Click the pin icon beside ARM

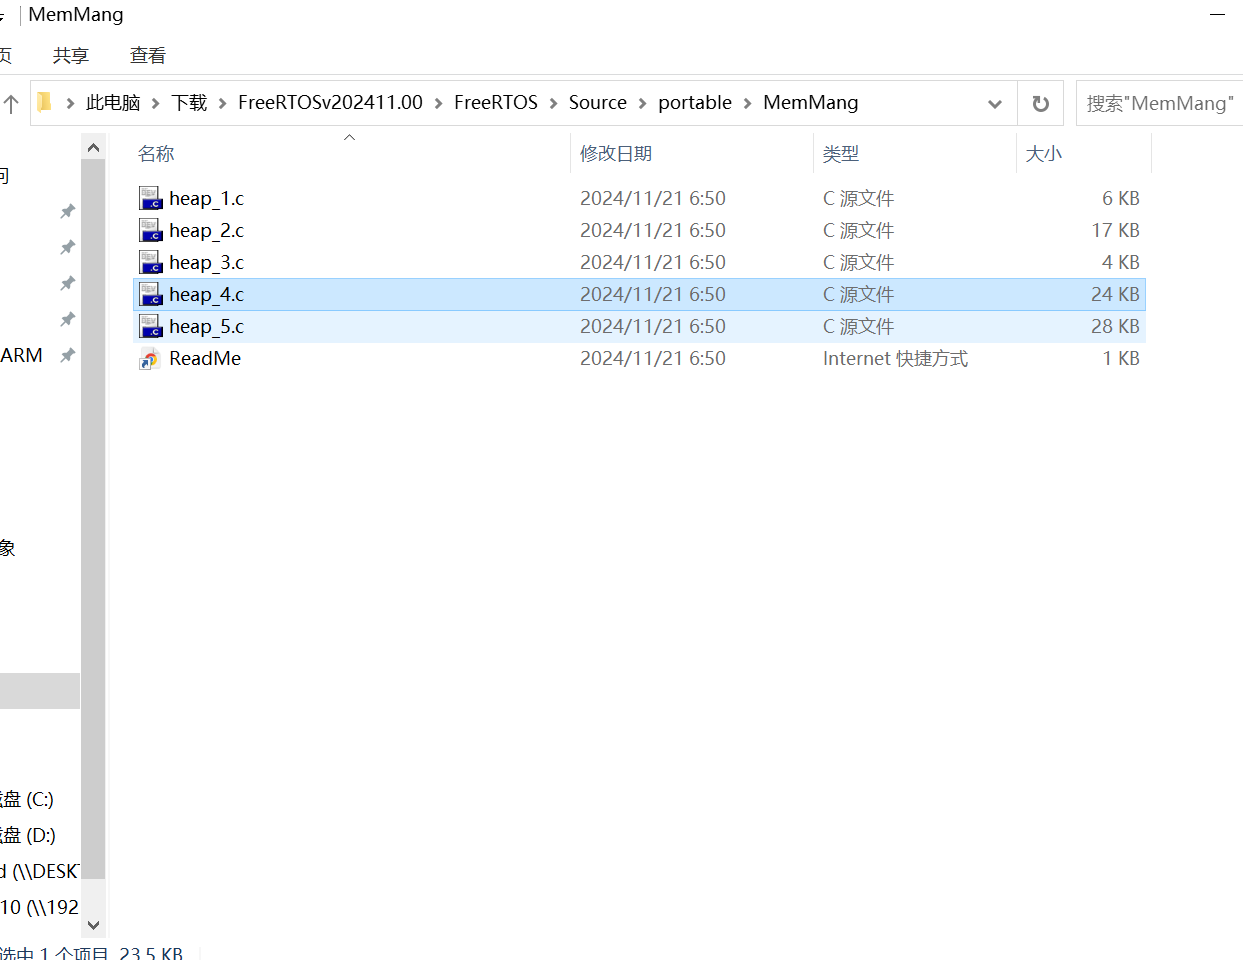(x=67, y=355)
